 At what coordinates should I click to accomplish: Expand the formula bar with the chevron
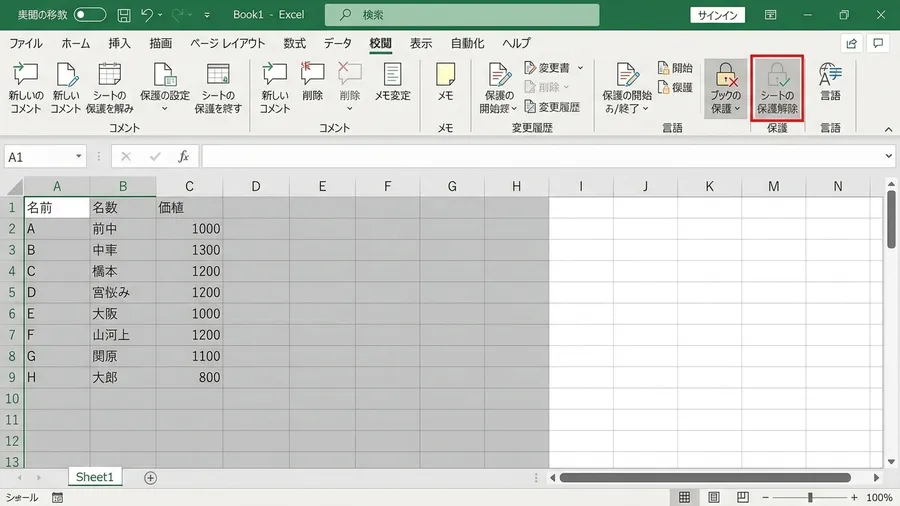click(889, 156)
